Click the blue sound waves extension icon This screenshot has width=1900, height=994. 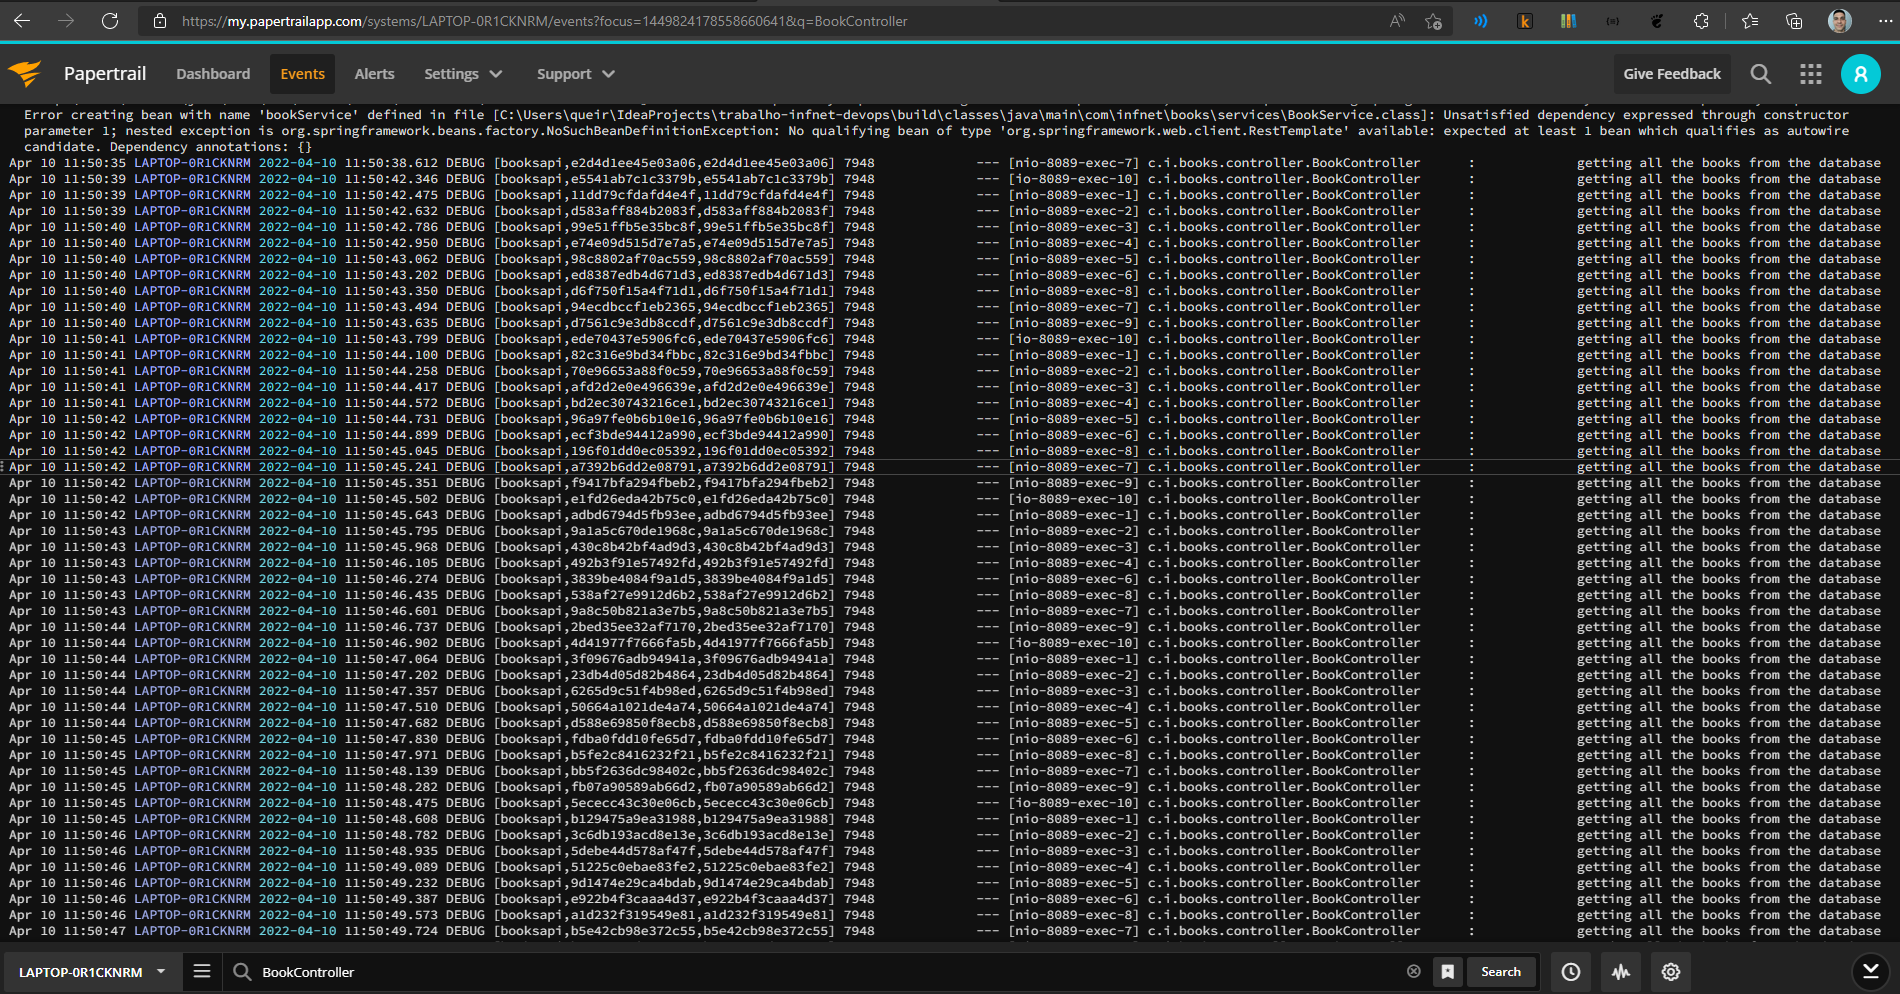pos(1480,21)
